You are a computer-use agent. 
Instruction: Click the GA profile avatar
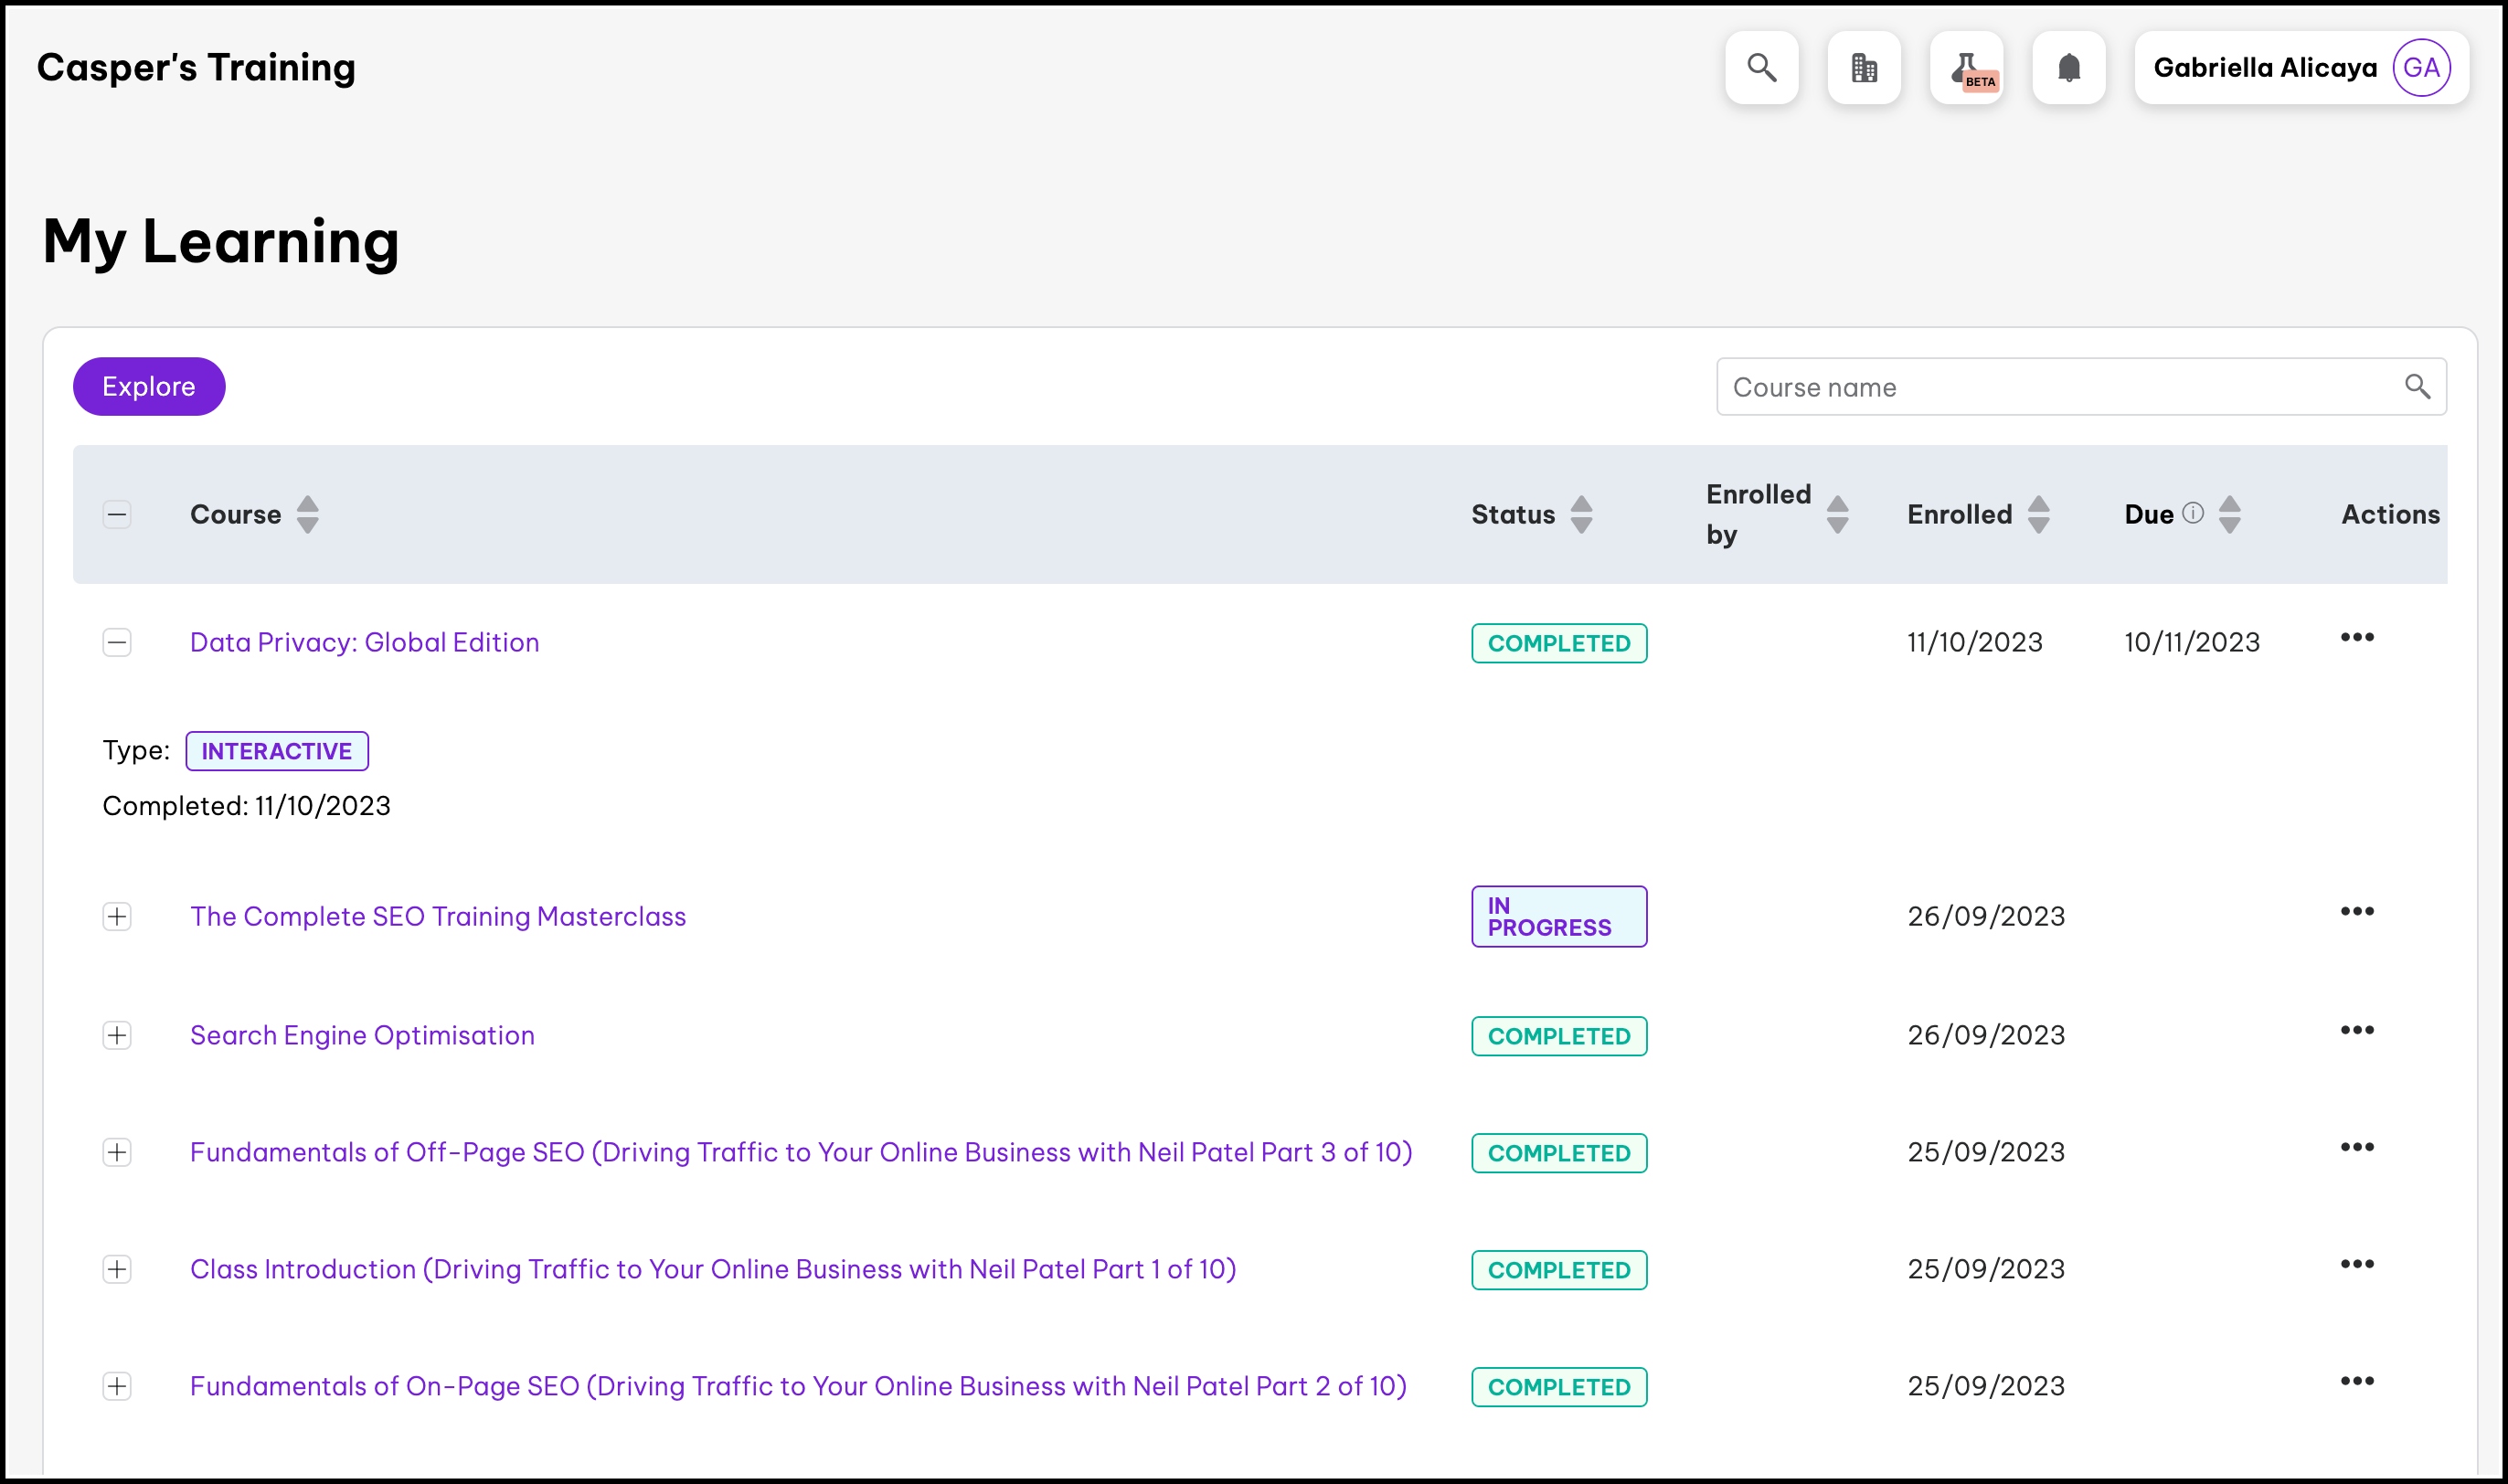click(x=2421, y=68)
